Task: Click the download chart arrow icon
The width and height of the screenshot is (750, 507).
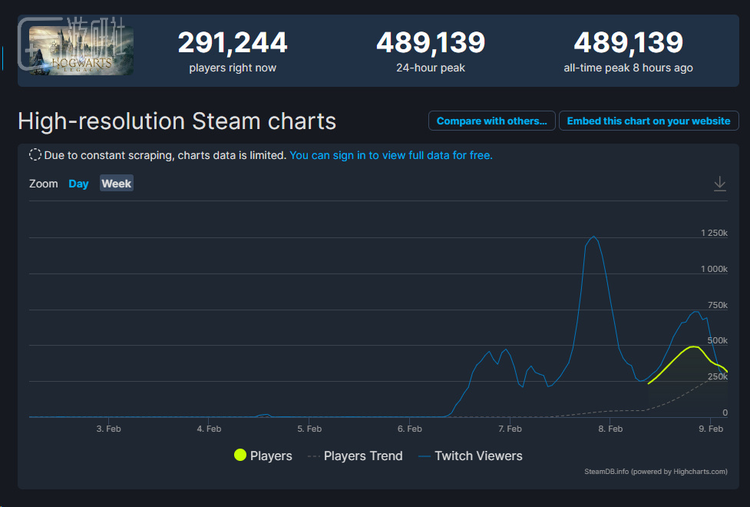Action: click(x=719, y=184)
